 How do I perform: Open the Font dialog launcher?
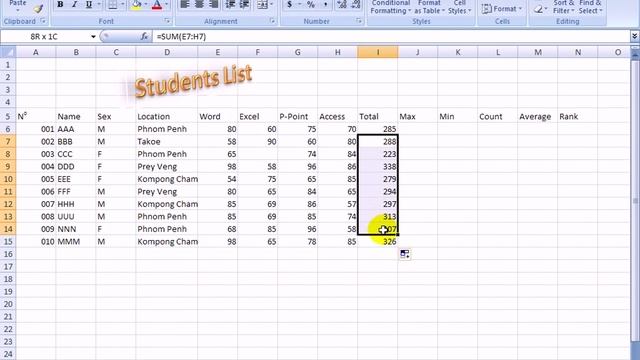167,21
